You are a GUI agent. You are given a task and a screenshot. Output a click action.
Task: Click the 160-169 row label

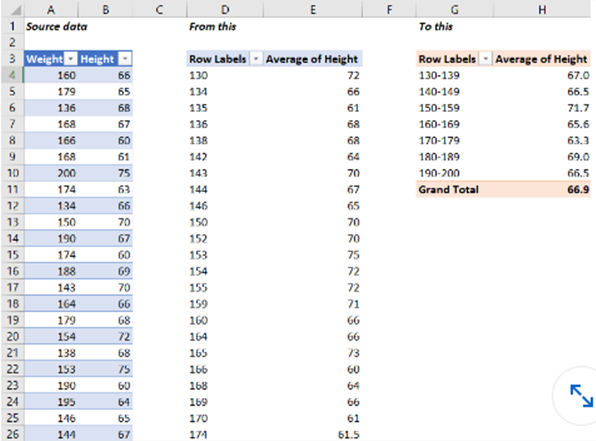[439, 124]
